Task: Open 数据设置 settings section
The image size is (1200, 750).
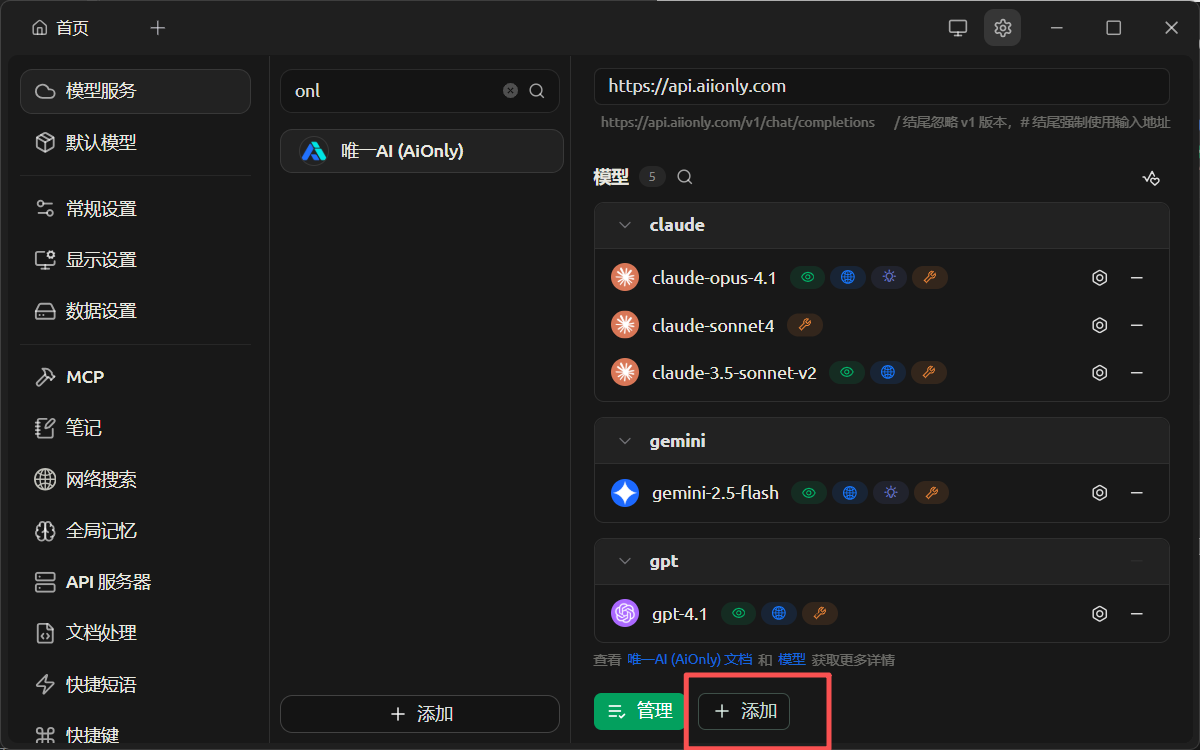Action: pyautogui.click(x=135, y=311)
